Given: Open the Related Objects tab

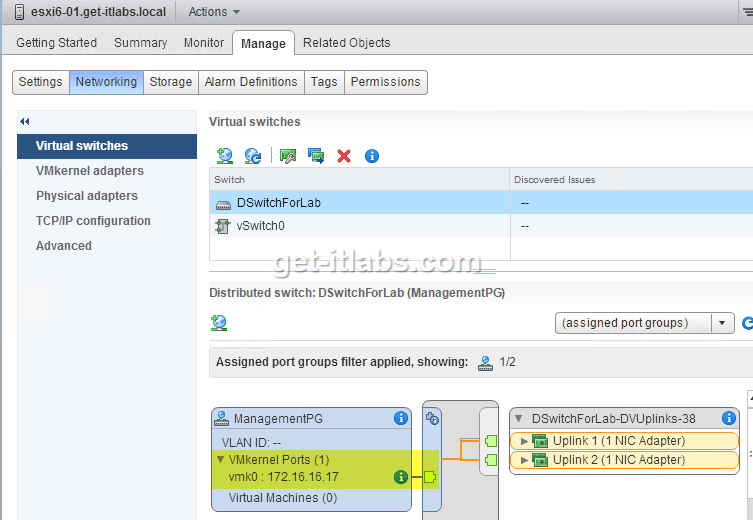Looking at the screenshot, I should (347, 43).
